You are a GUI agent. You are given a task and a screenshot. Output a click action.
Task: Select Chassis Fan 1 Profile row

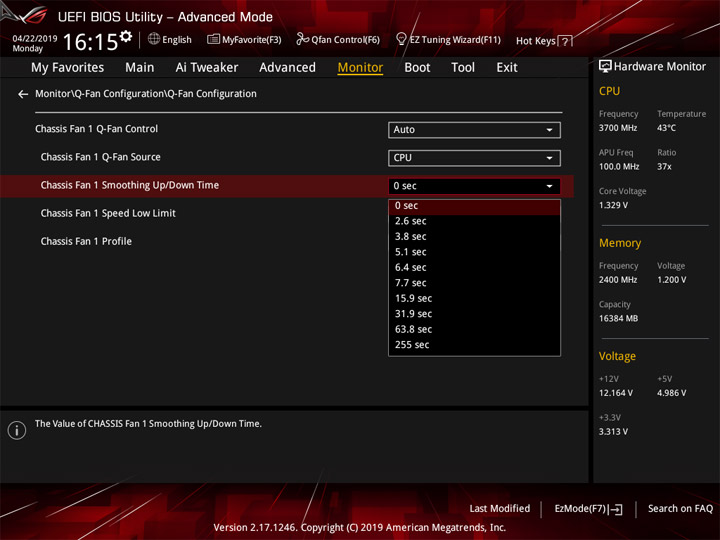click(x=86, y=242)
